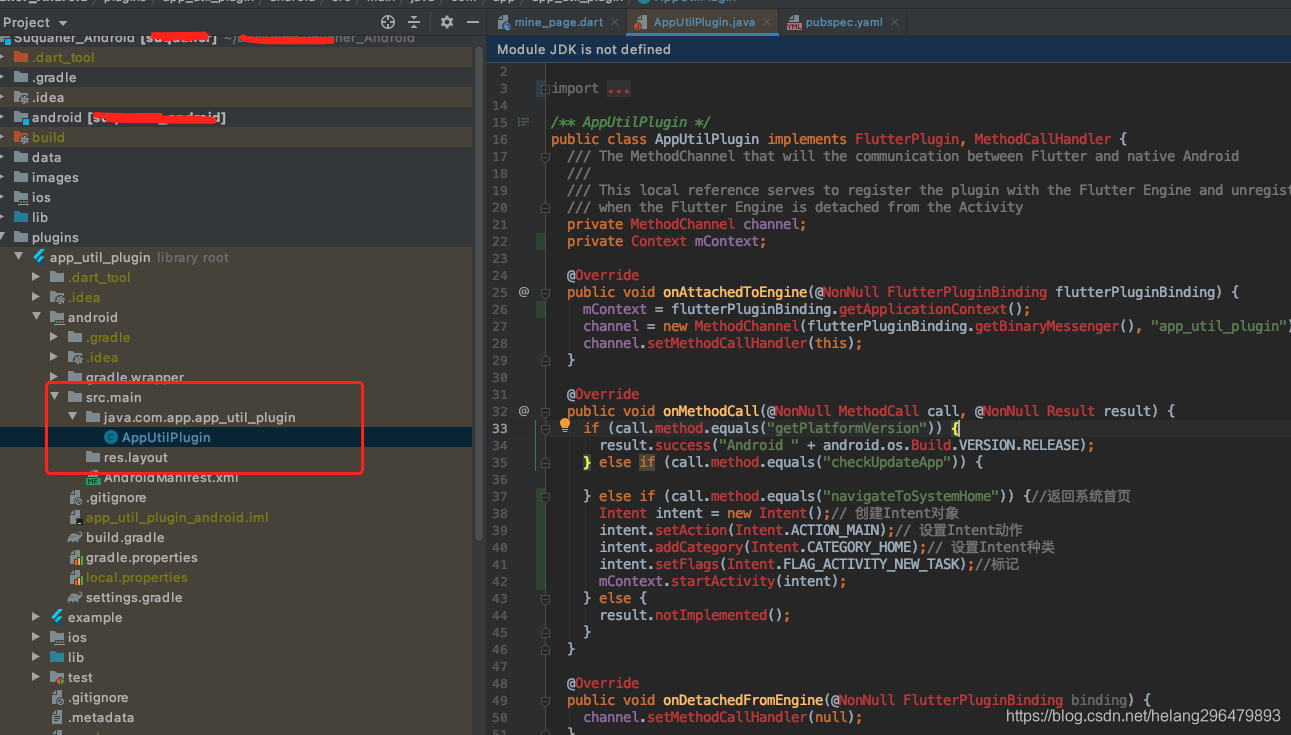Open the Project panel gear settings
This screenshot has width=1291, height=735.
click(446, 21)
